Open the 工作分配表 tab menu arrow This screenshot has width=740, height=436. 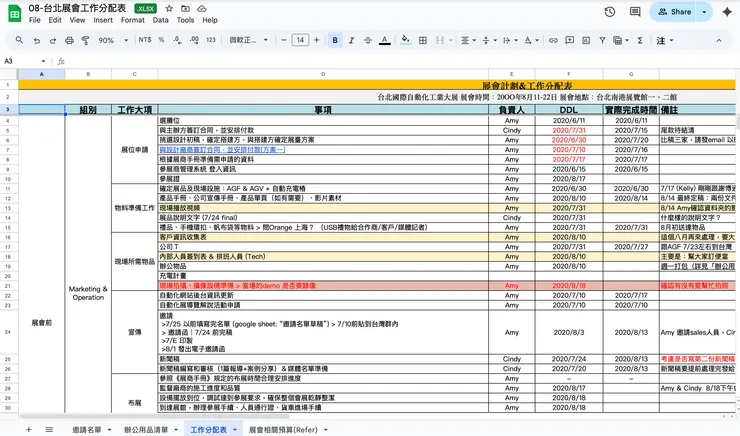pos(234,430)
